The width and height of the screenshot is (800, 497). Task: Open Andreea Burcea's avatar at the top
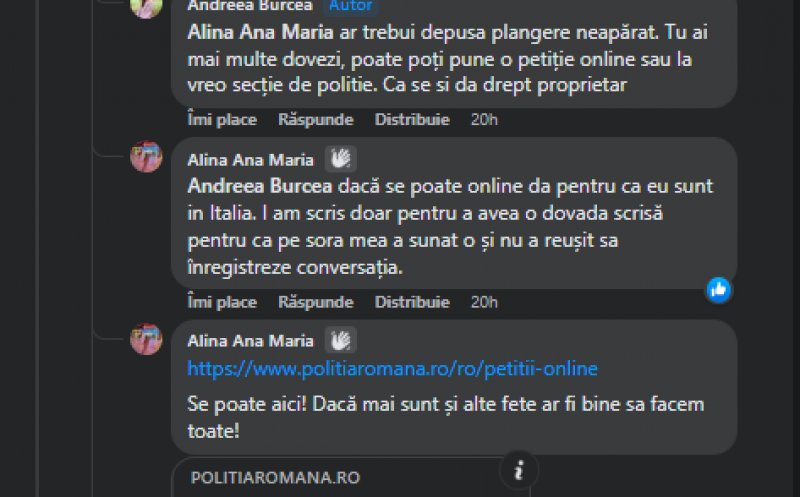click(x=146, y=5)
